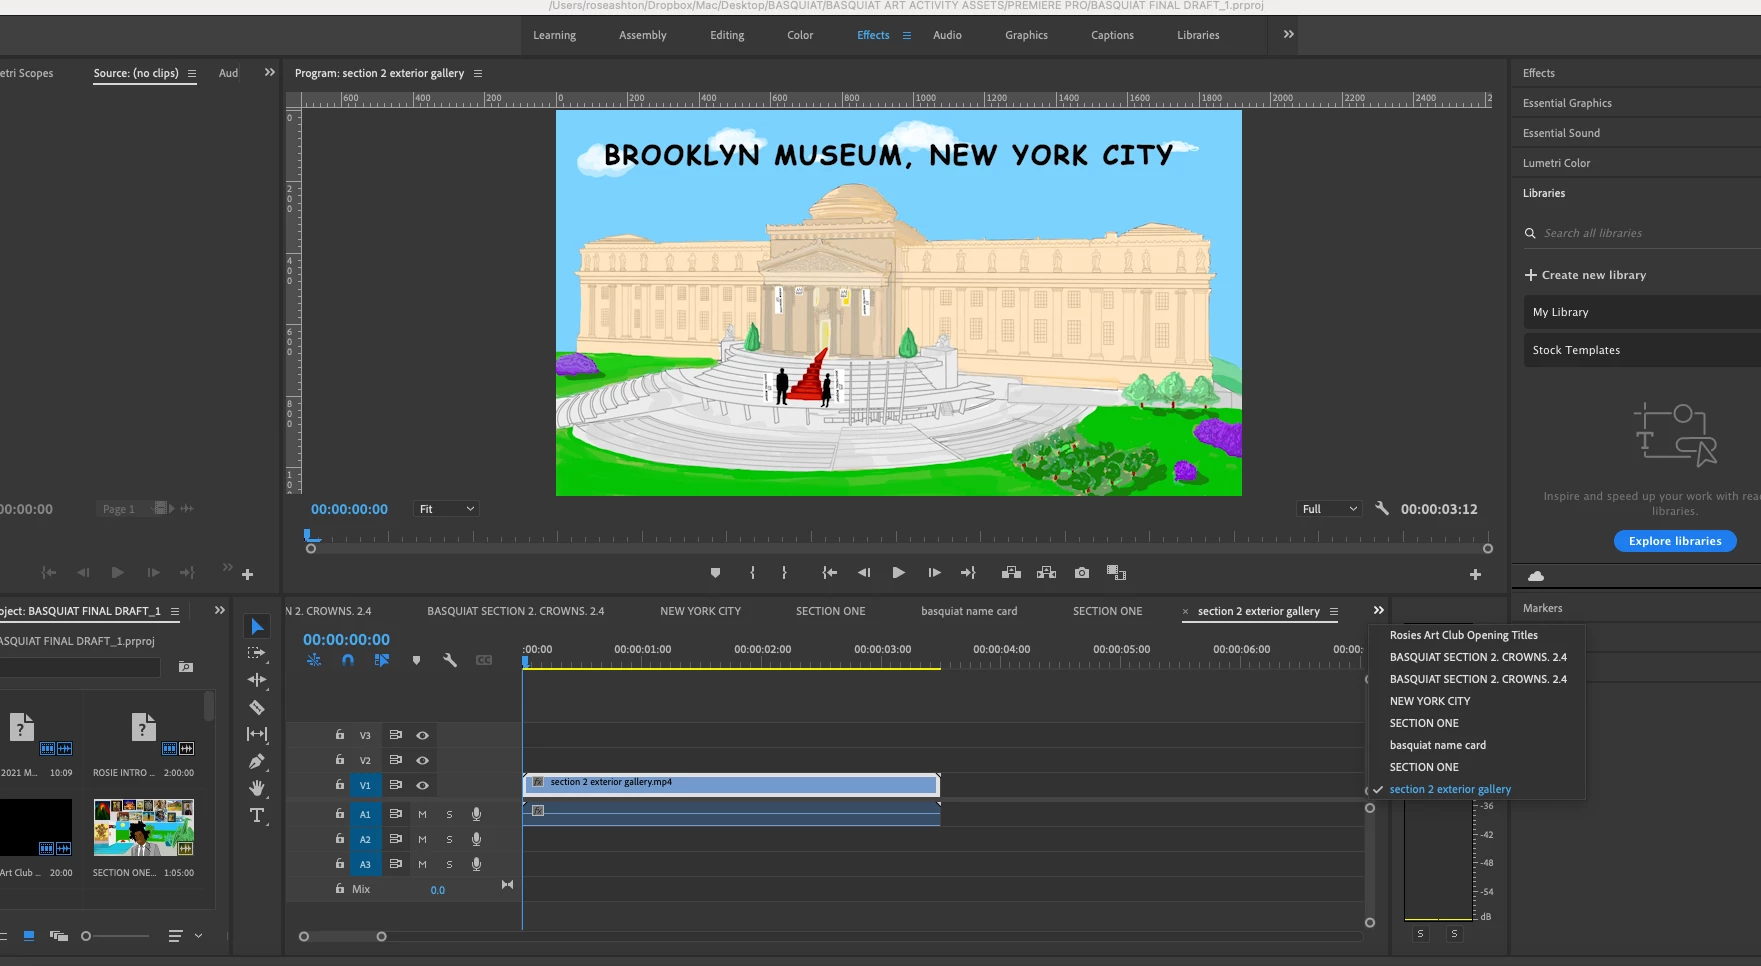This screenshot has height=966, width=1761.
Task: Toggle Linked Selection in timeline
Action: [x=381, y=660]
